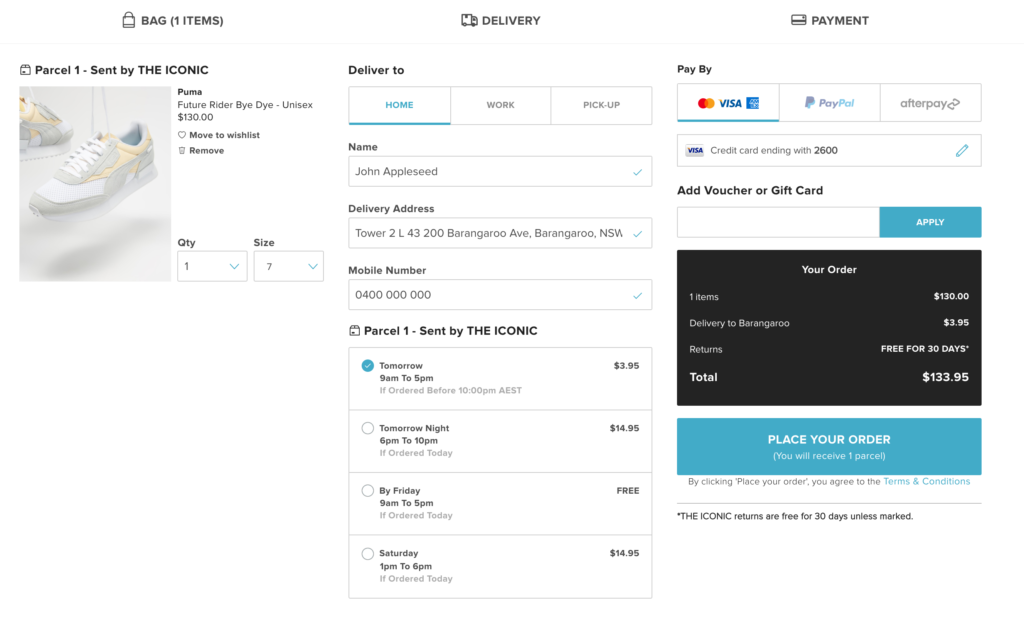Click the Name input field

pos(500,172)
